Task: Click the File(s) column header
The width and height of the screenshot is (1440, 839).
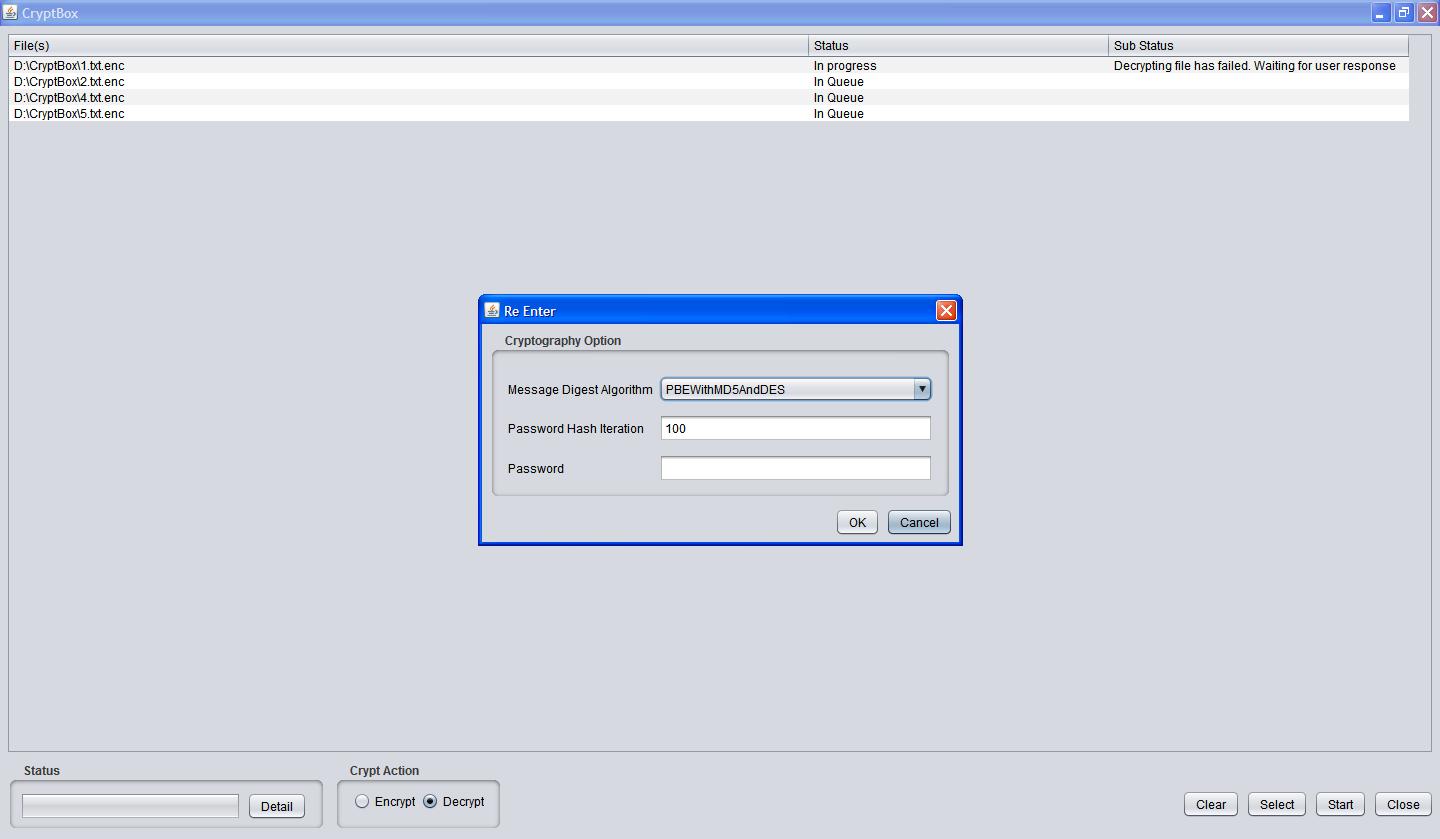Action: (x=409, y=46)
